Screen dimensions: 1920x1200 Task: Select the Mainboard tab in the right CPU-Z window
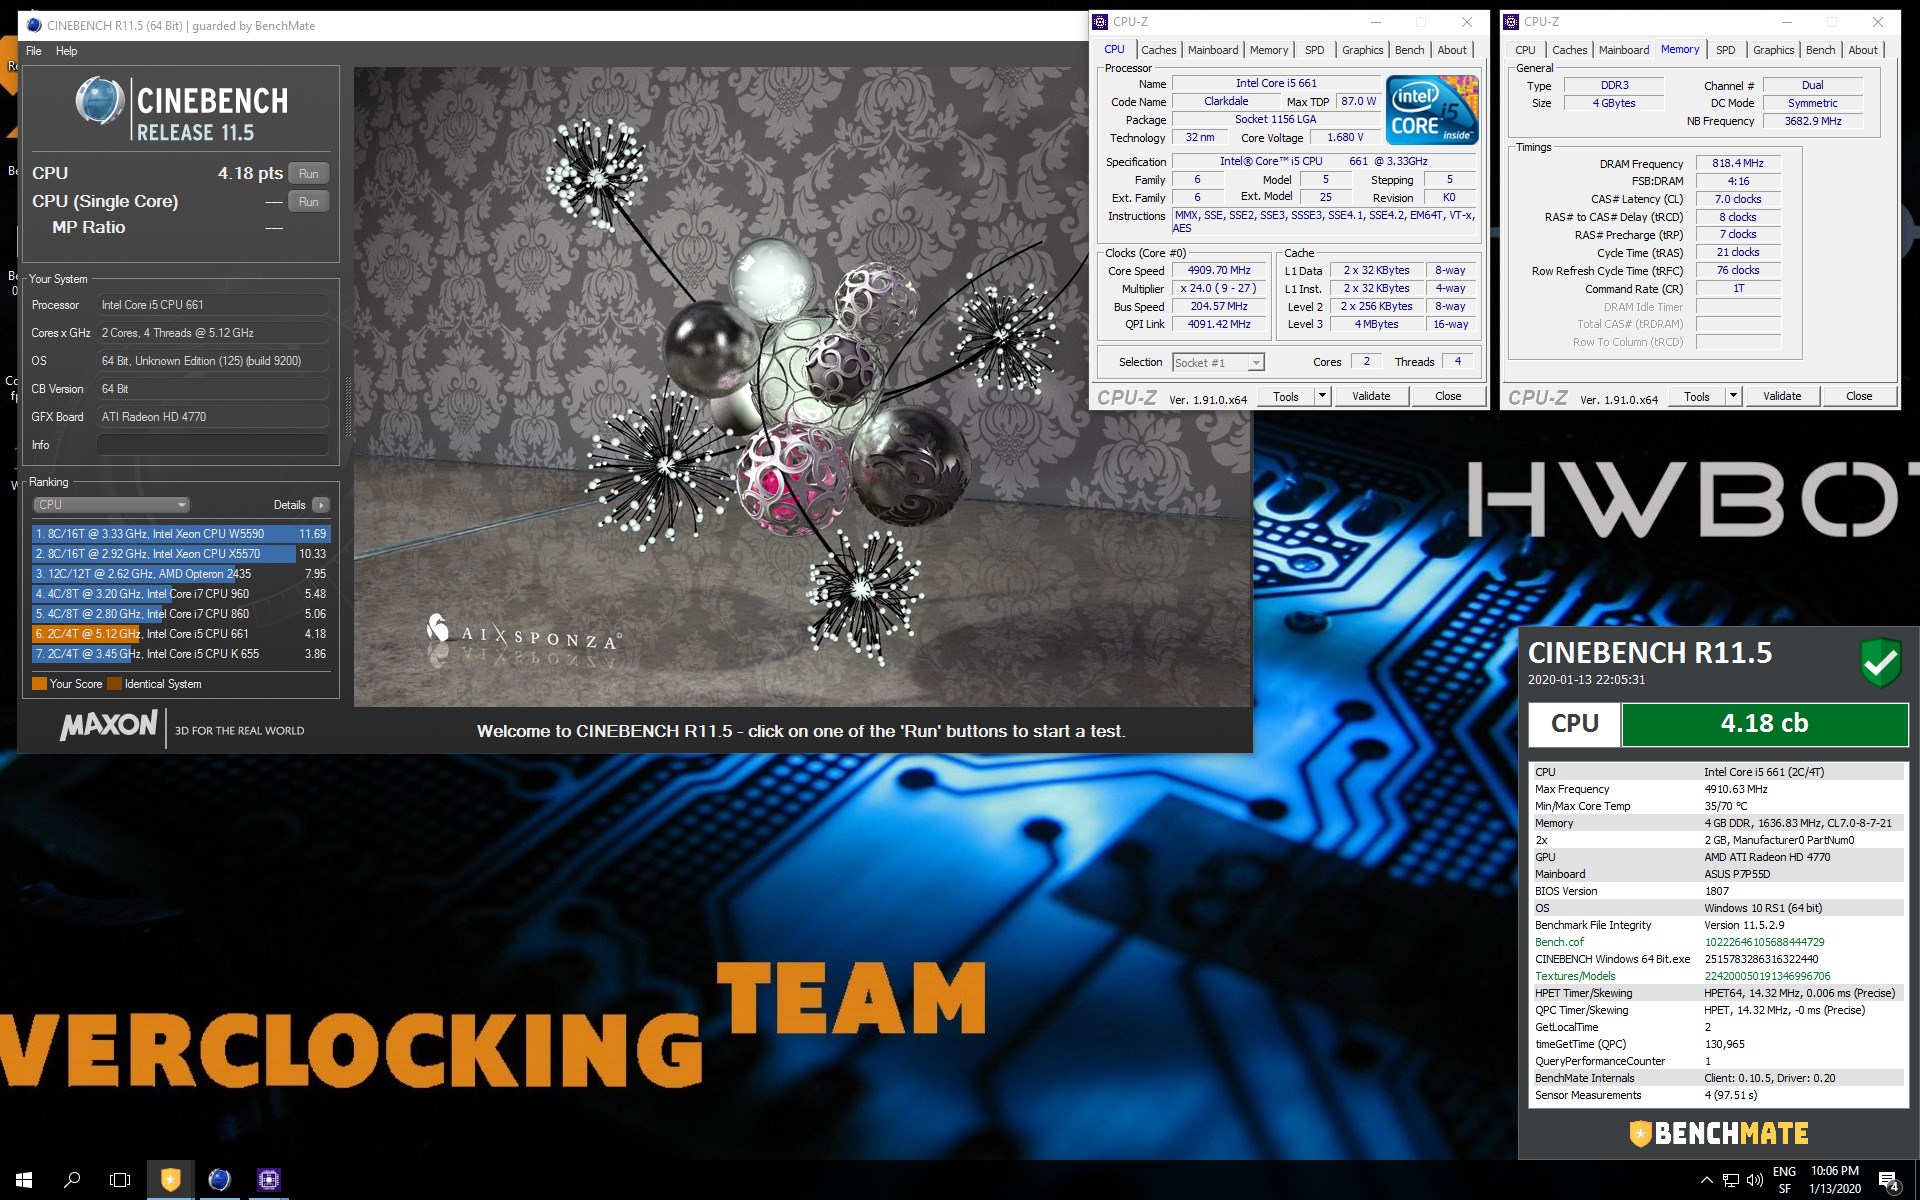(x=1623, y=50)
